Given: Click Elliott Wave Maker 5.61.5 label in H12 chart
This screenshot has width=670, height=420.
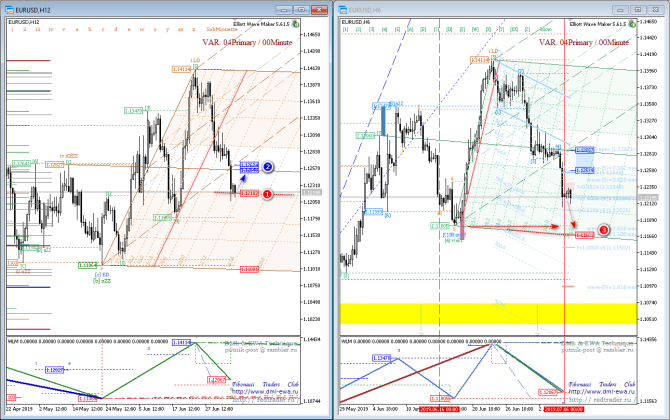Looking at the screenshot, I should [261, 24].
